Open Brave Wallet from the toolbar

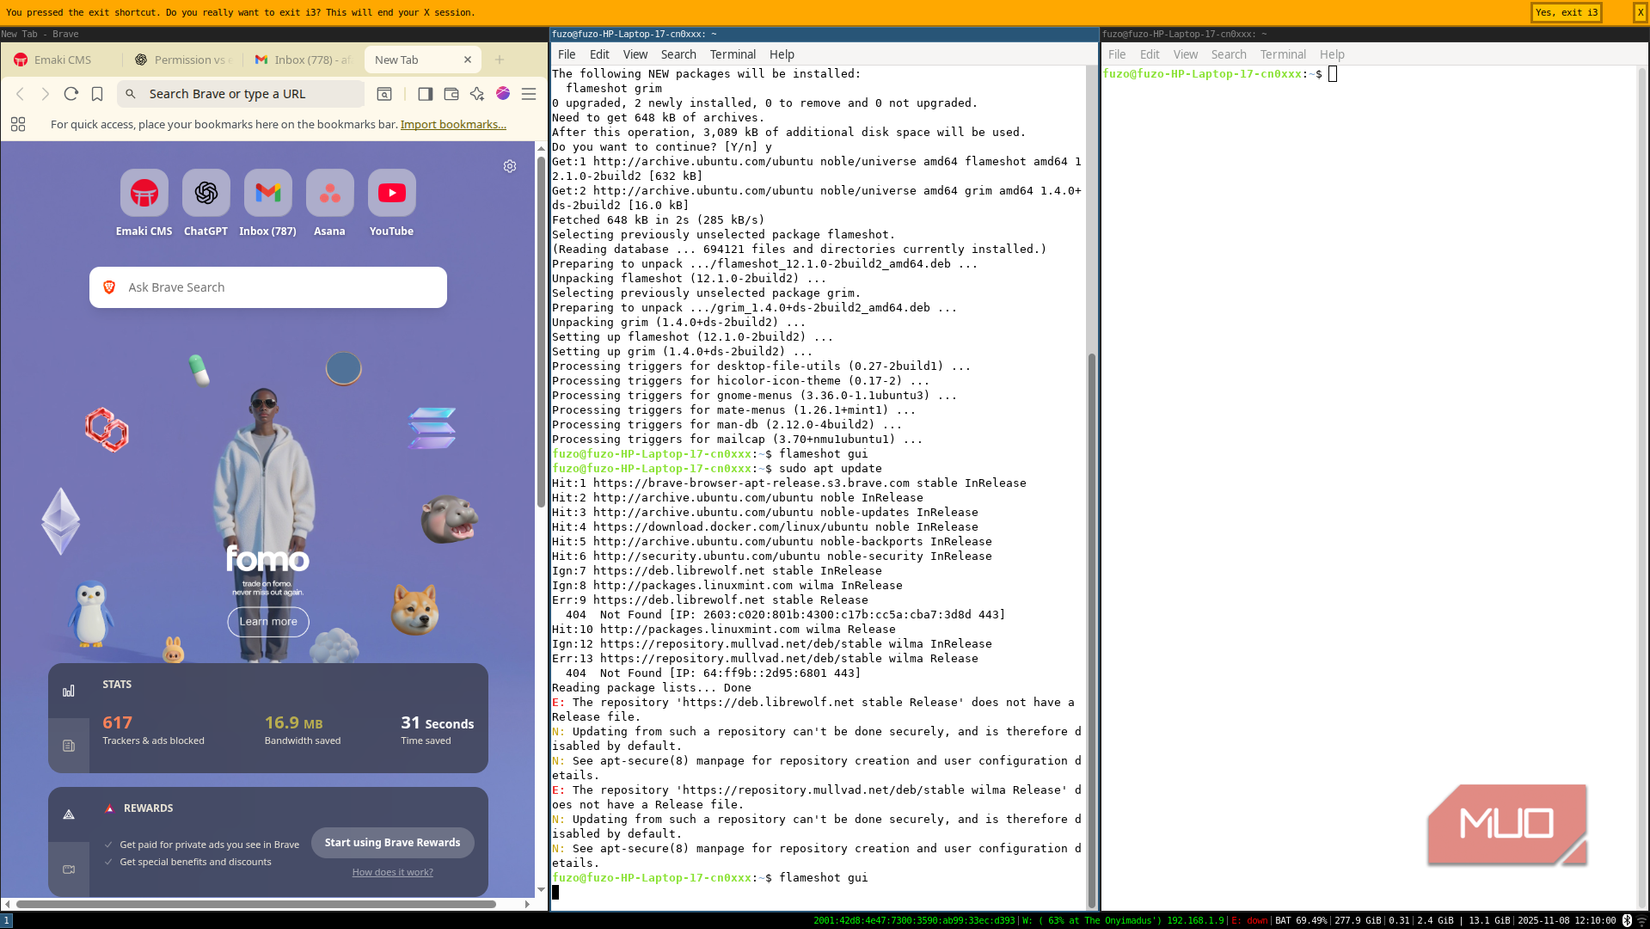(451, 93)
